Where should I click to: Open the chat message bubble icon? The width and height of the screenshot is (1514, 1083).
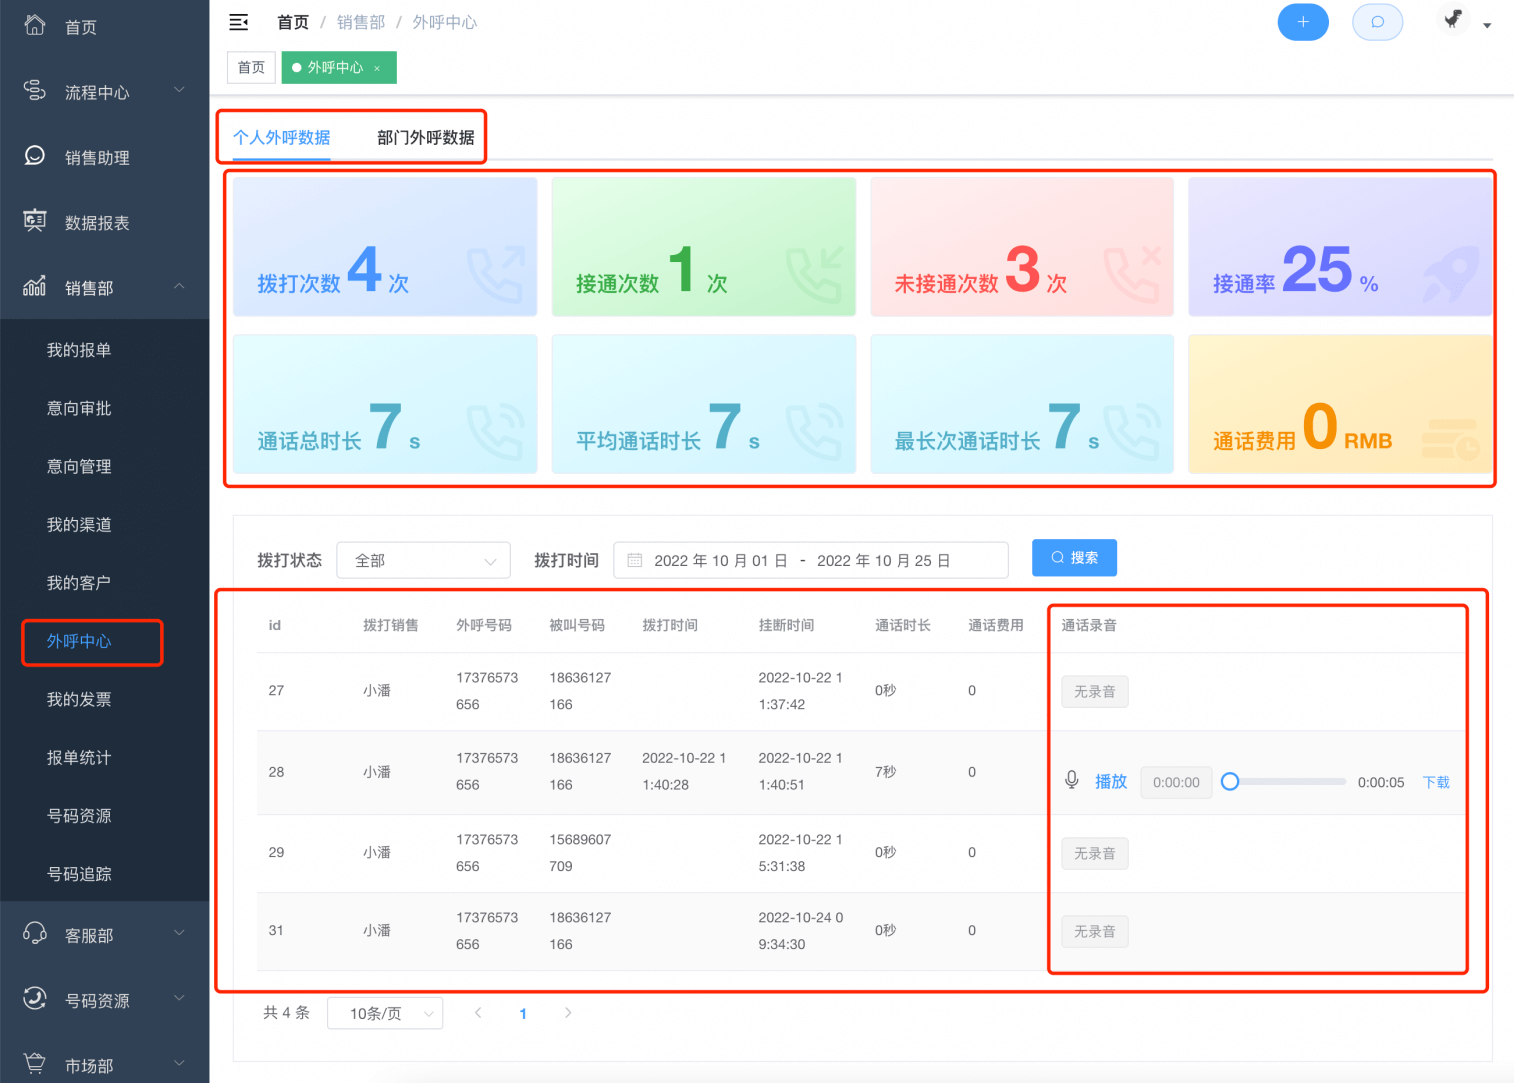tap(1377, 22)
